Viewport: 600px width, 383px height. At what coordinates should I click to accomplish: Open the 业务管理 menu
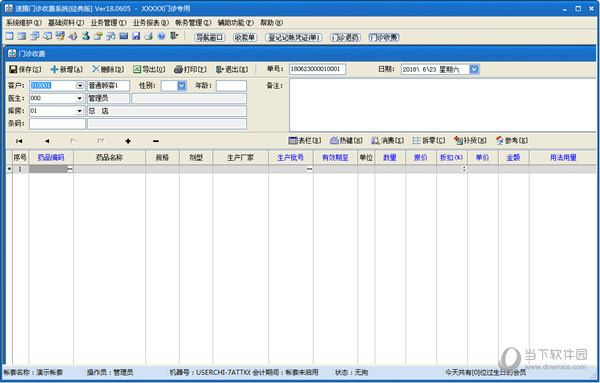pos(108,23)
